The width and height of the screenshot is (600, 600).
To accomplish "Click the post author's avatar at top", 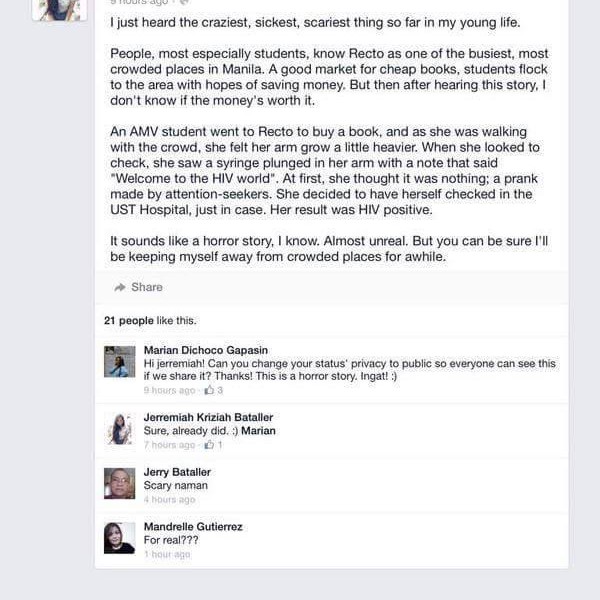I will [x=60, y=10].
